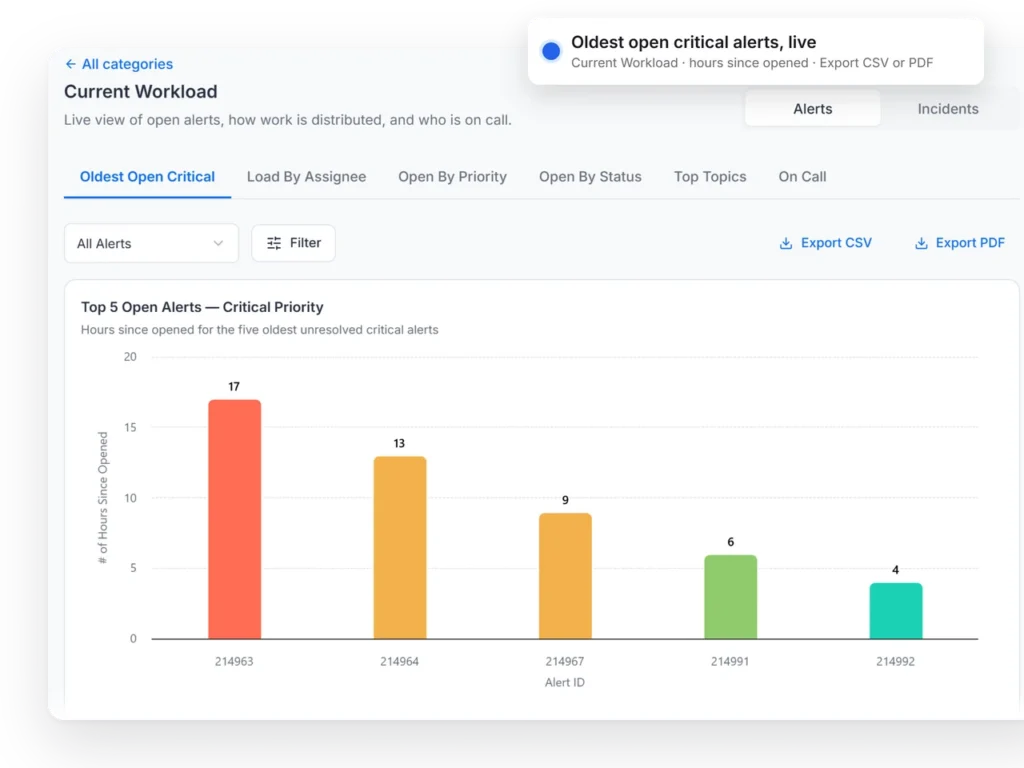Viewport: 1024px width, 768px height.
Task: Open the Open By Status tab
Action: click(590, 177)
